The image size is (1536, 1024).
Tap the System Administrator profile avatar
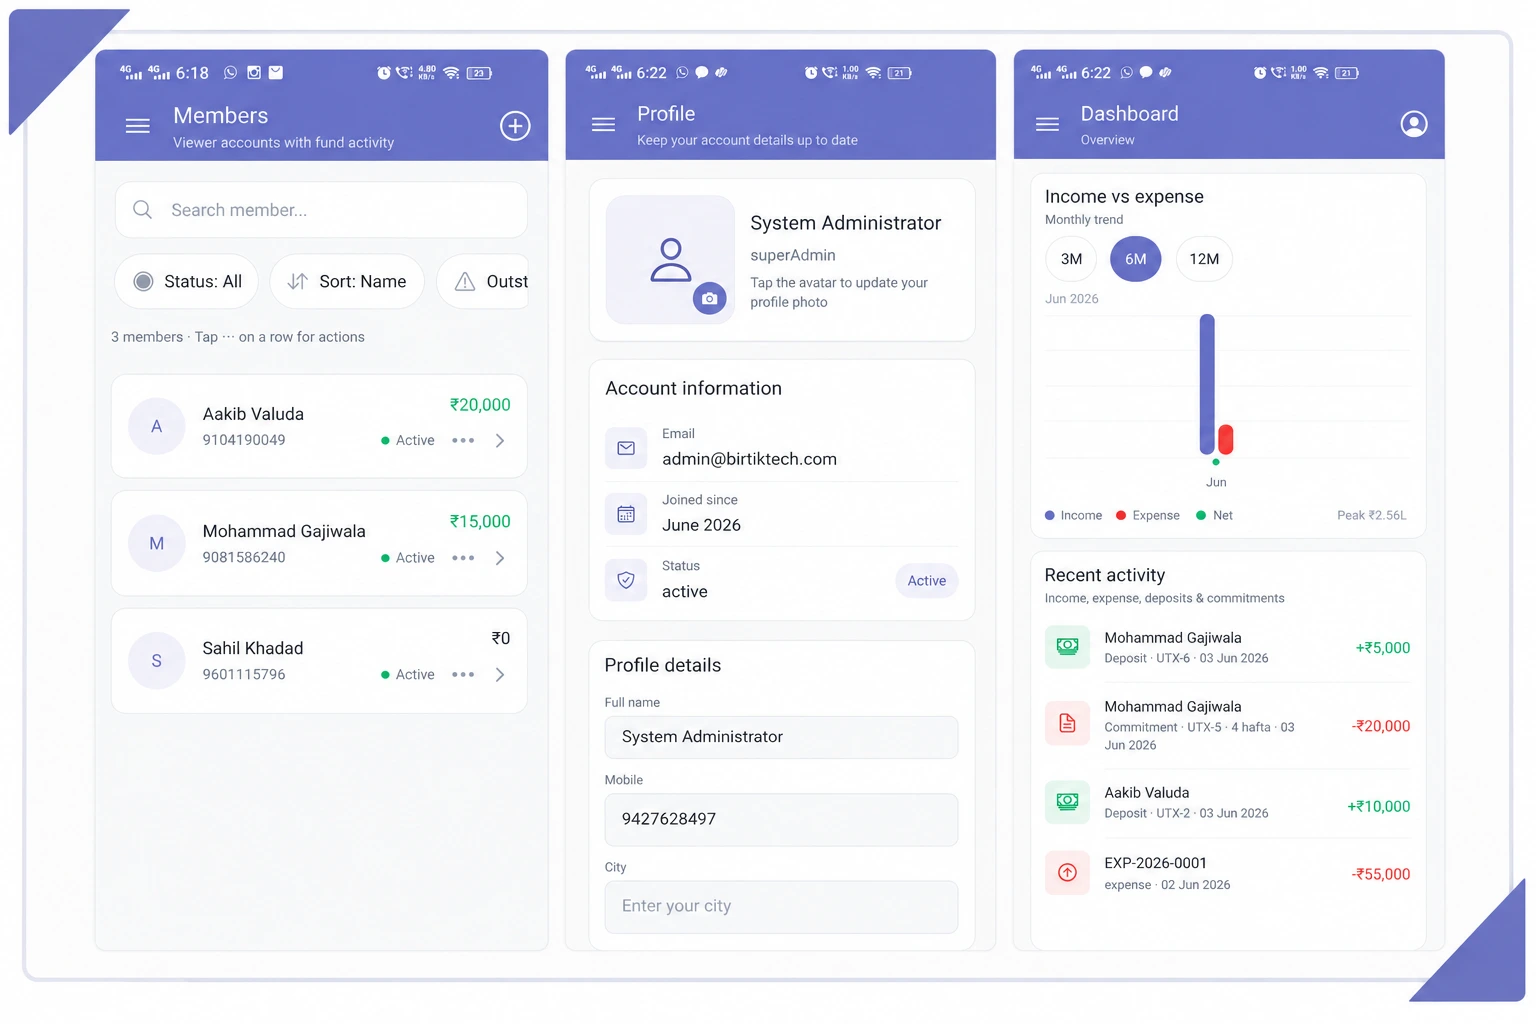coord(670,259)
